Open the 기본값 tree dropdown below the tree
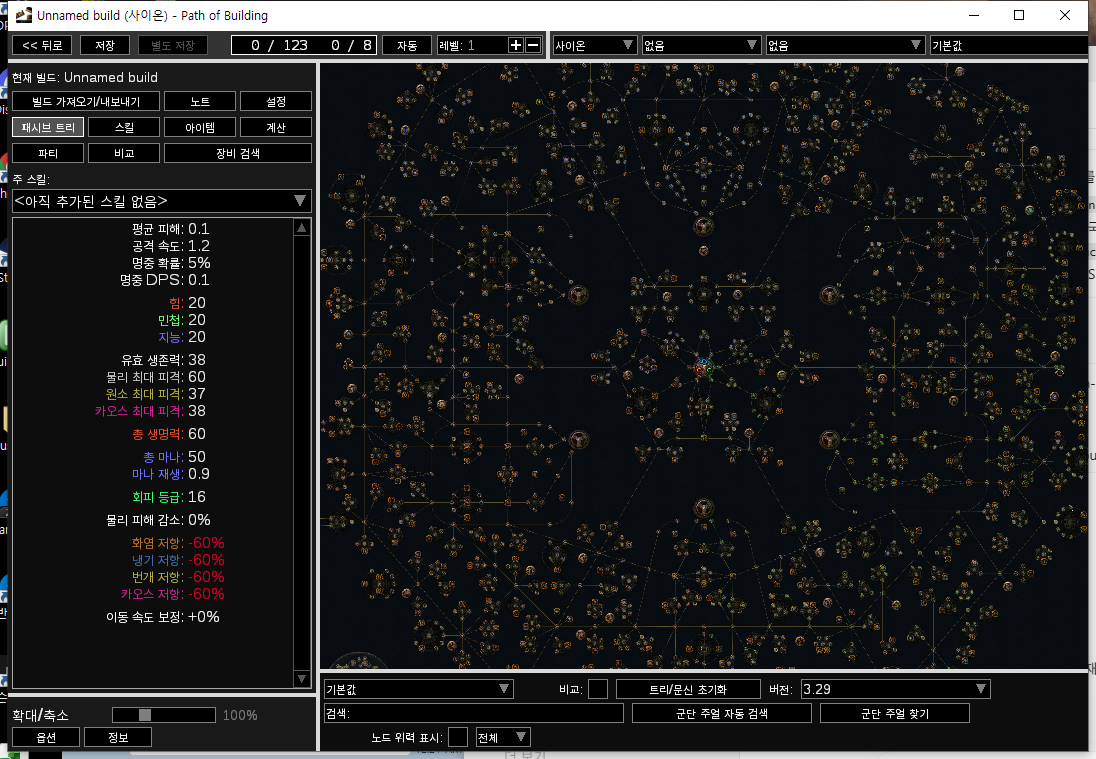 click(x=419, y=689)
